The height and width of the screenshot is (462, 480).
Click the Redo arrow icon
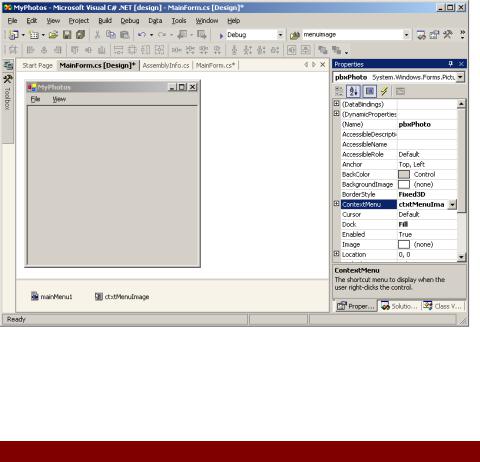(x=162, y=35)
